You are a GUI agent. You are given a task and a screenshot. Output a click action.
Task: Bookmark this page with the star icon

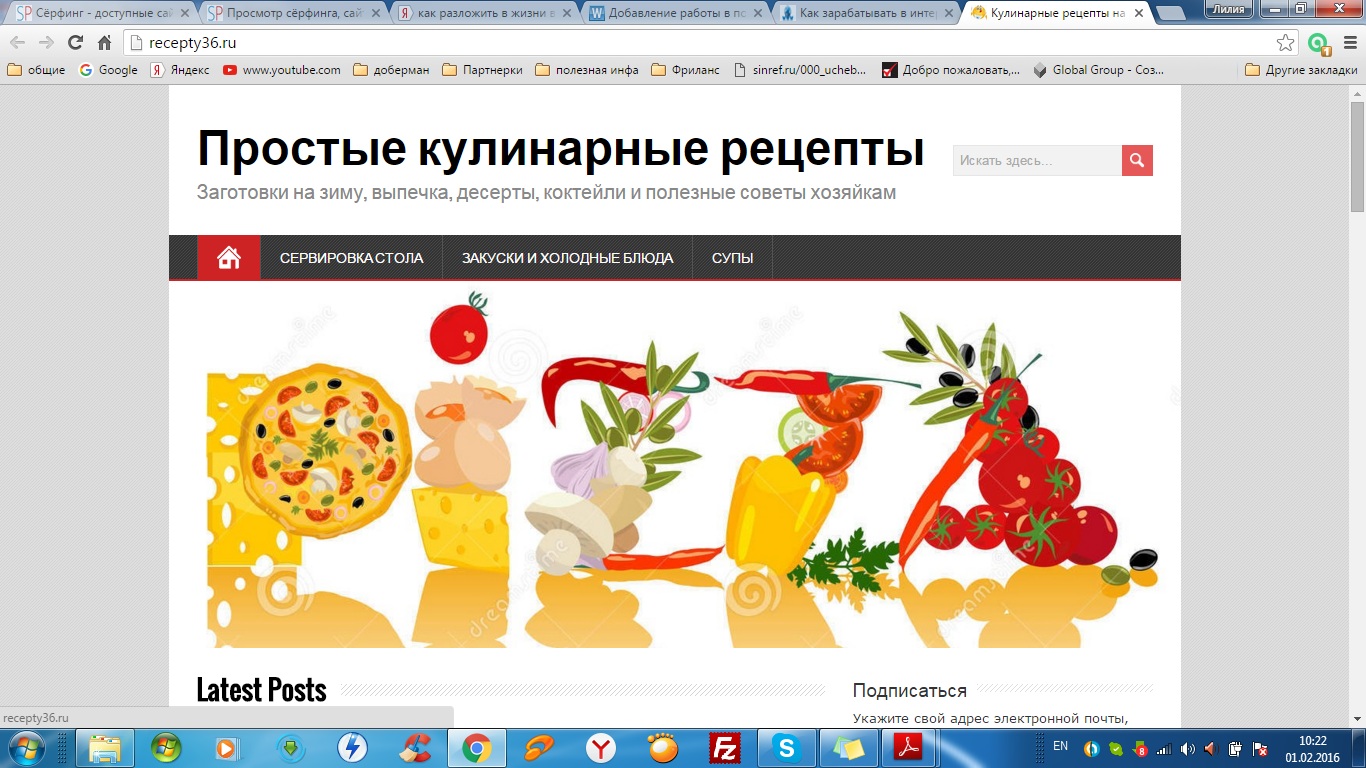tap(1286, 43)
